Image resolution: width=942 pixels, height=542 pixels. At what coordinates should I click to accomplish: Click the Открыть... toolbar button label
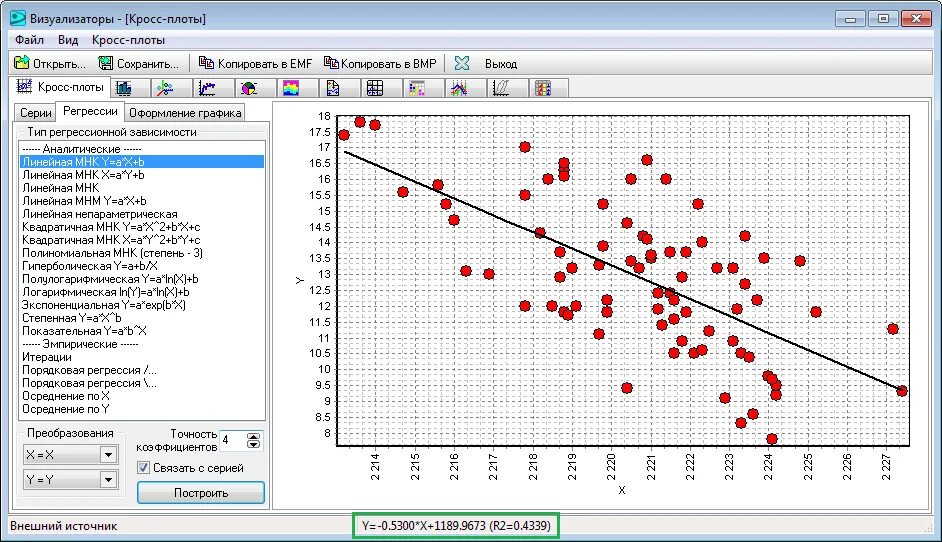click(x=59, y=64)
